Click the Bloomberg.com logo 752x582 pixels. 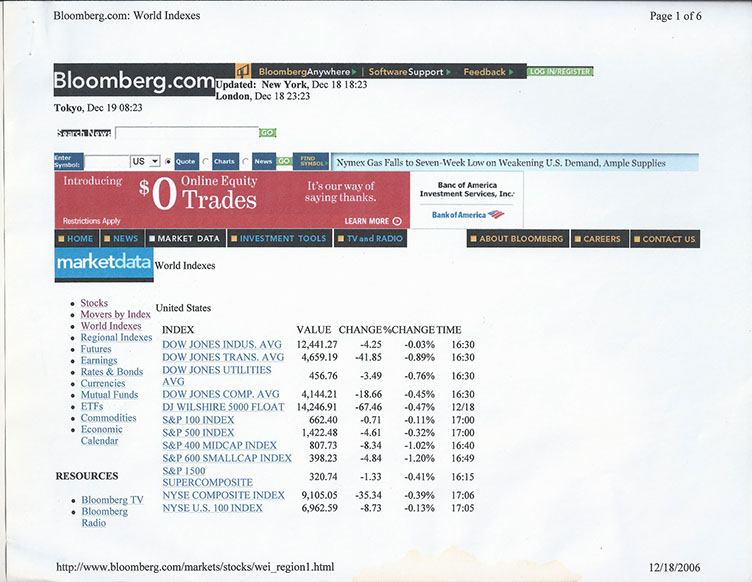coord(134,80)
